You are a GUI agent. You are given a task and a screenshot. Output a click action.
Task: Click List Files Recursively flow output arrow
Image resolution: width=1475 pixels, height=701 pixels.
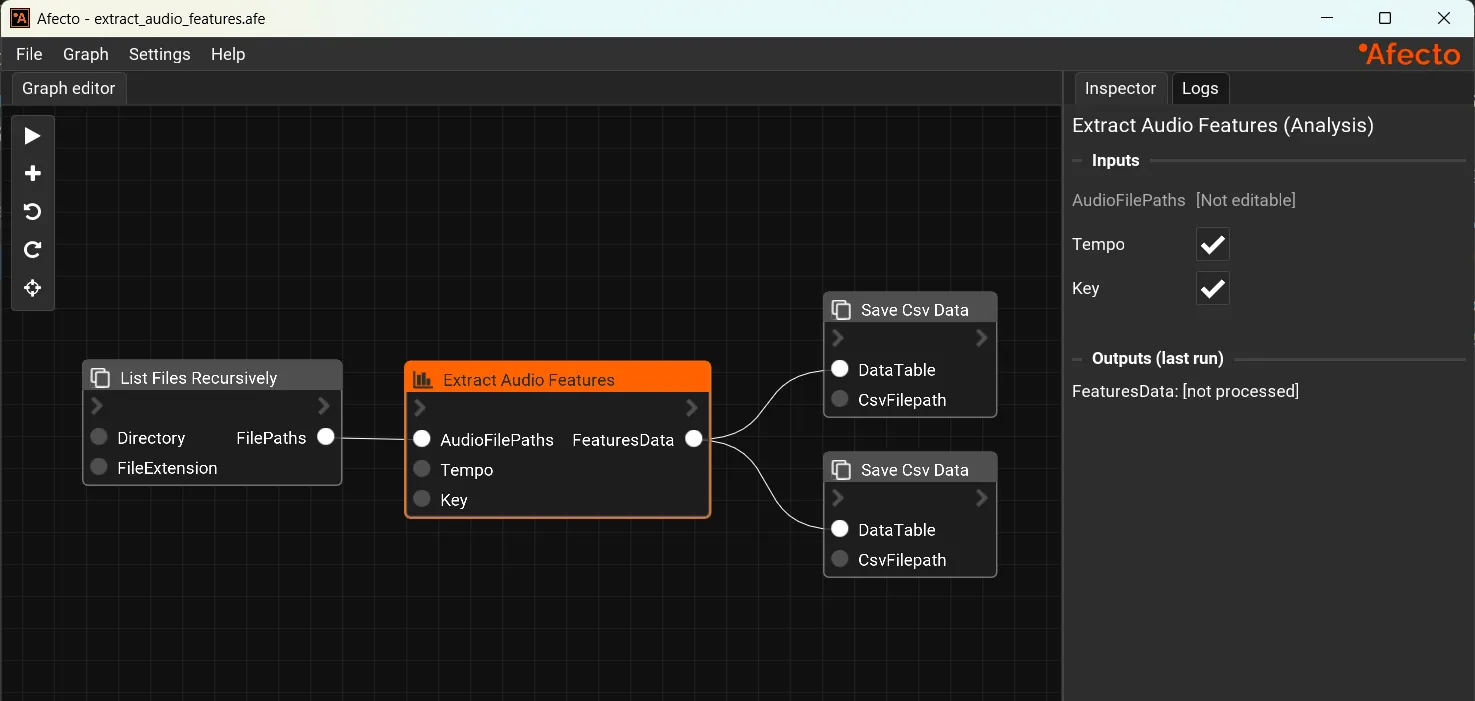(x=324, y=406)
